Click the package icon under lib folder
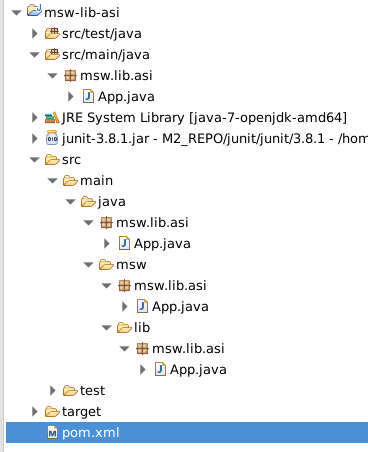Screen dimensions: 368x452 pos(142,349)
